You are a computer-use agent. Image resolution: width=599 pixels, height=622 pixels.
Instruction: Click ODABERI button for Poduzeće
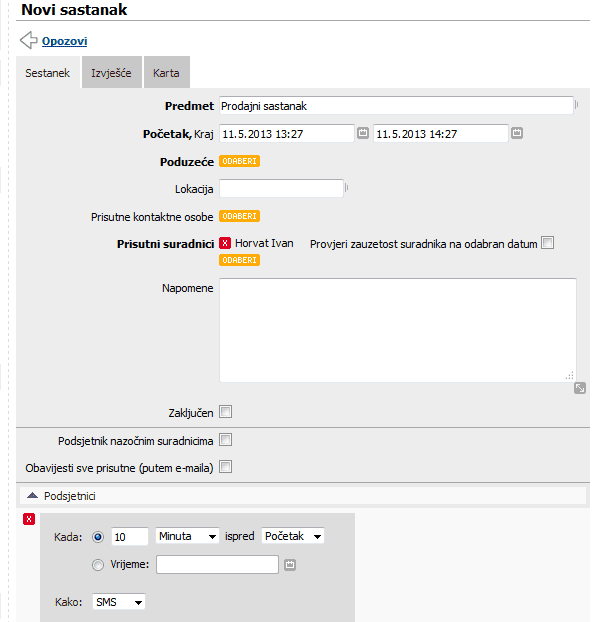tap(240, 161)
